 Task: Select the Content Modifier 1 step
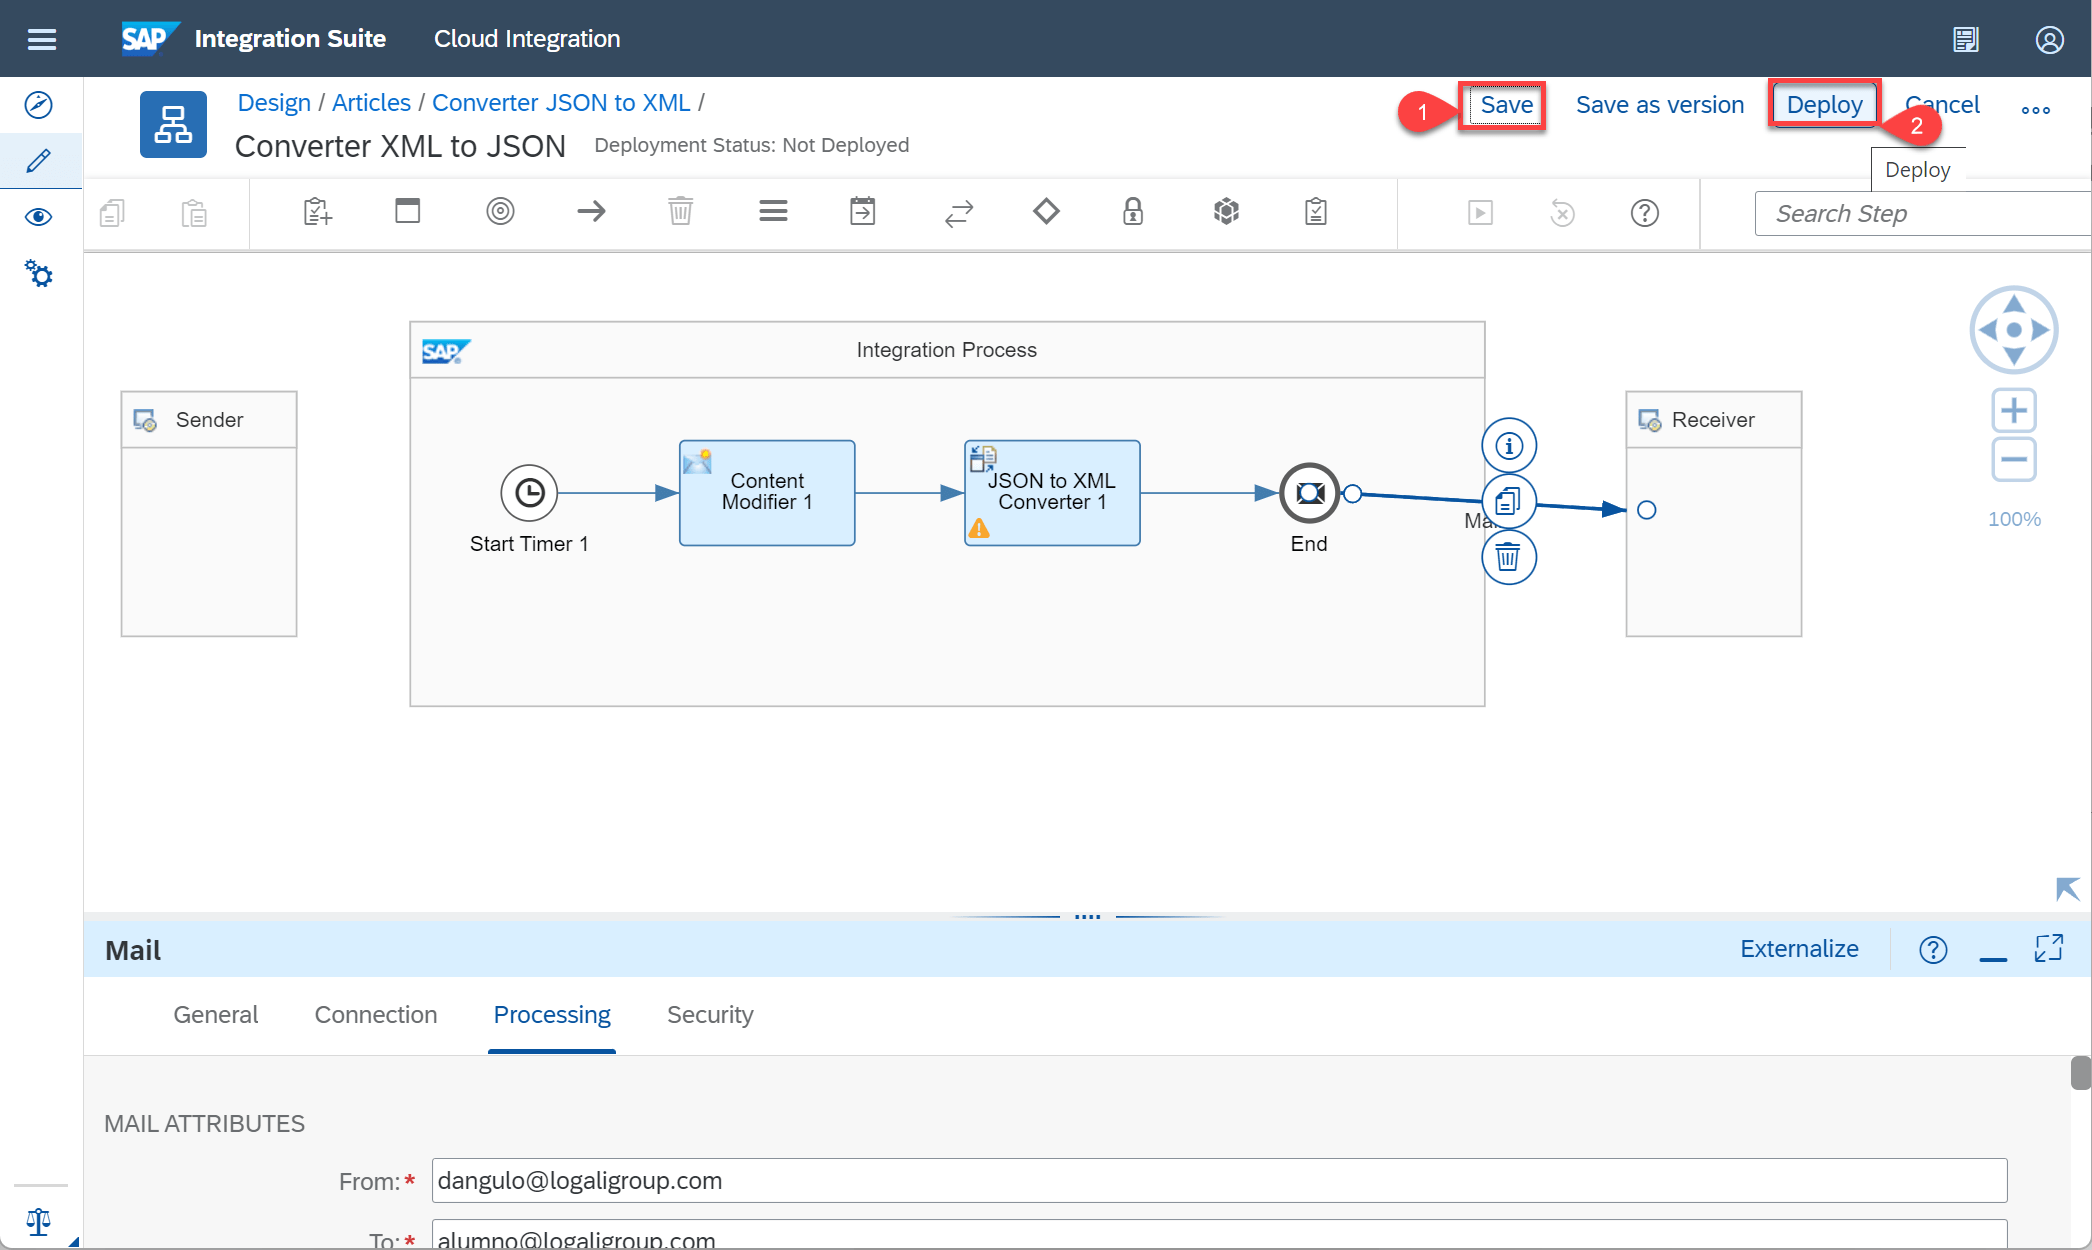767,493
